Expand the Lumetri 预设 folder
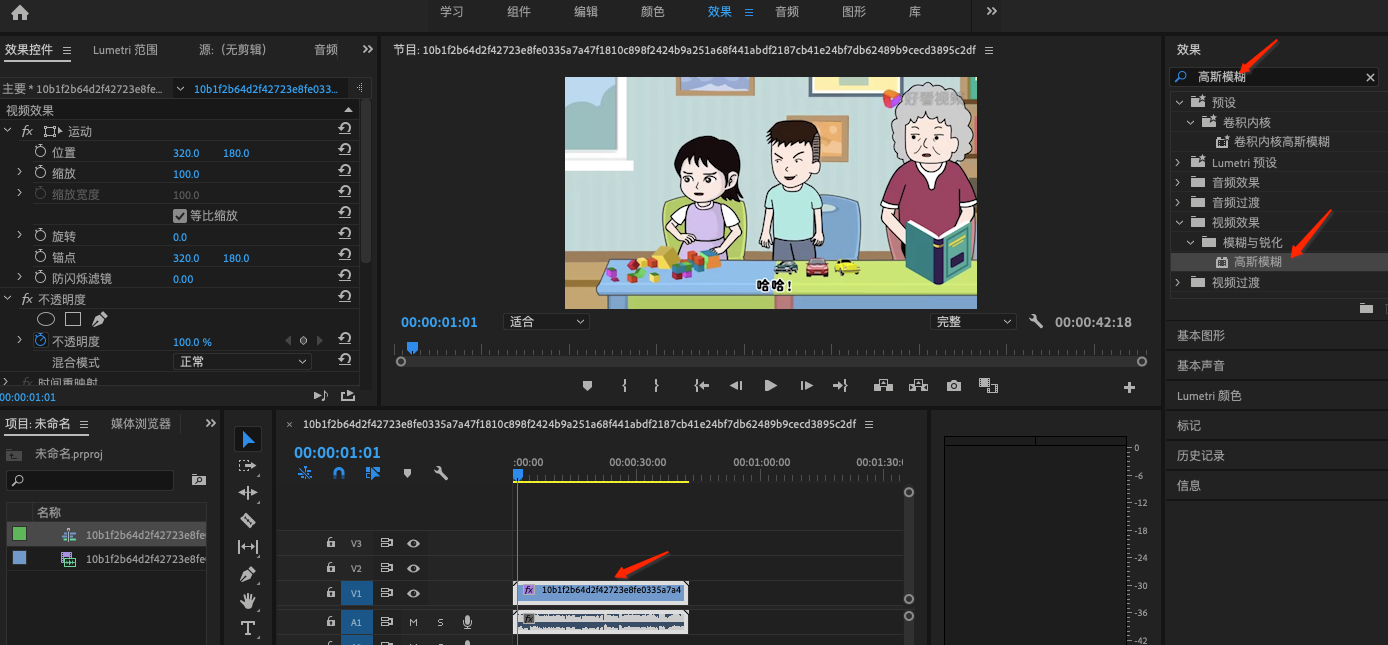The height and width of the screenshot is (645, 1388). (x=1178, y=162)
